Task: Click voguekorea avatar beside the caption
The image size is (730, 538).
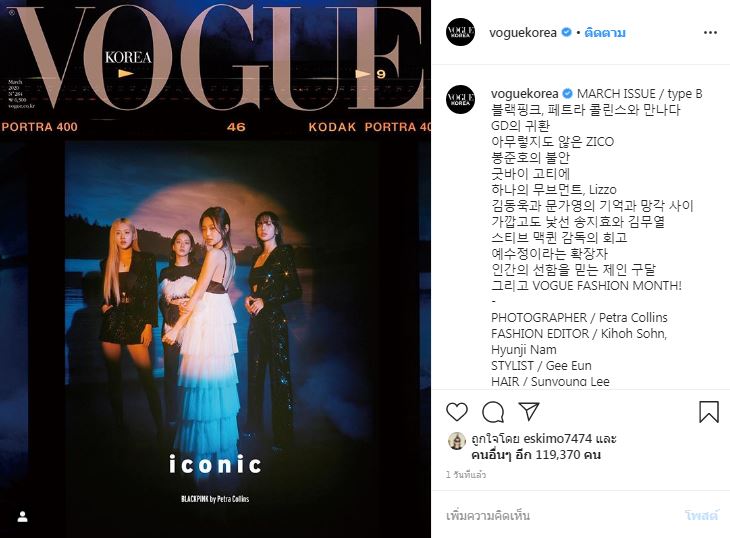Action: (x=460, y=99)
